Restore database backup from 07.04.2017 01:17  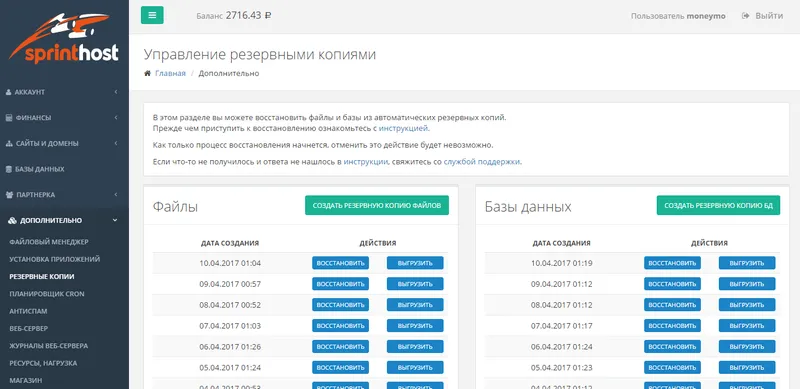672,326
